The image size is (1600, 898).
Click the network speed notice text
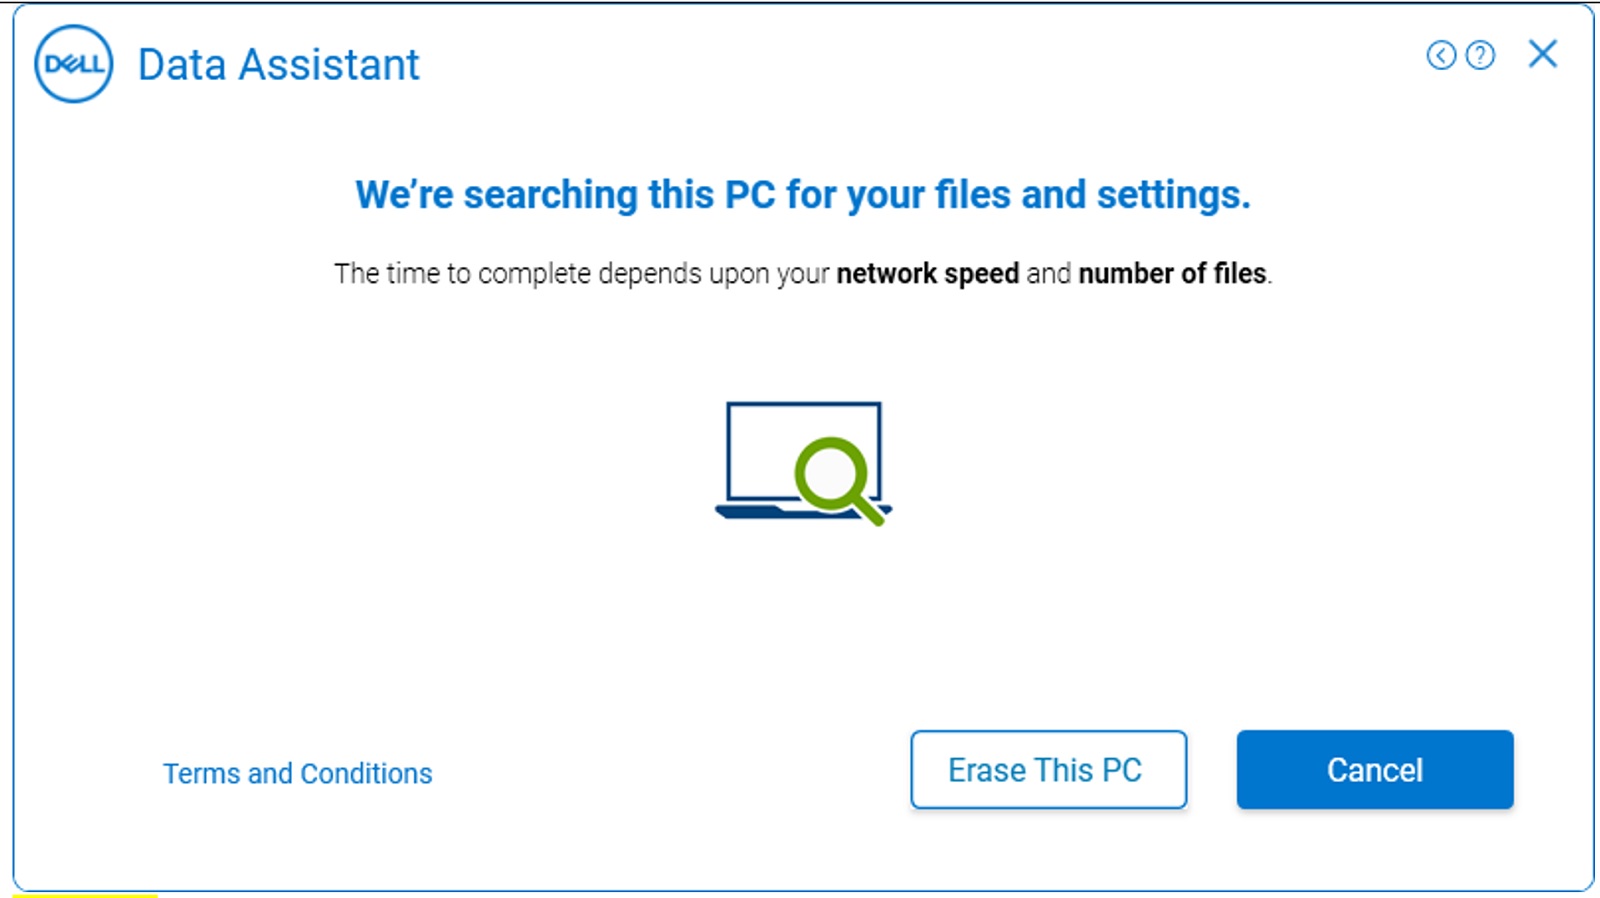(x=803, y=272)
